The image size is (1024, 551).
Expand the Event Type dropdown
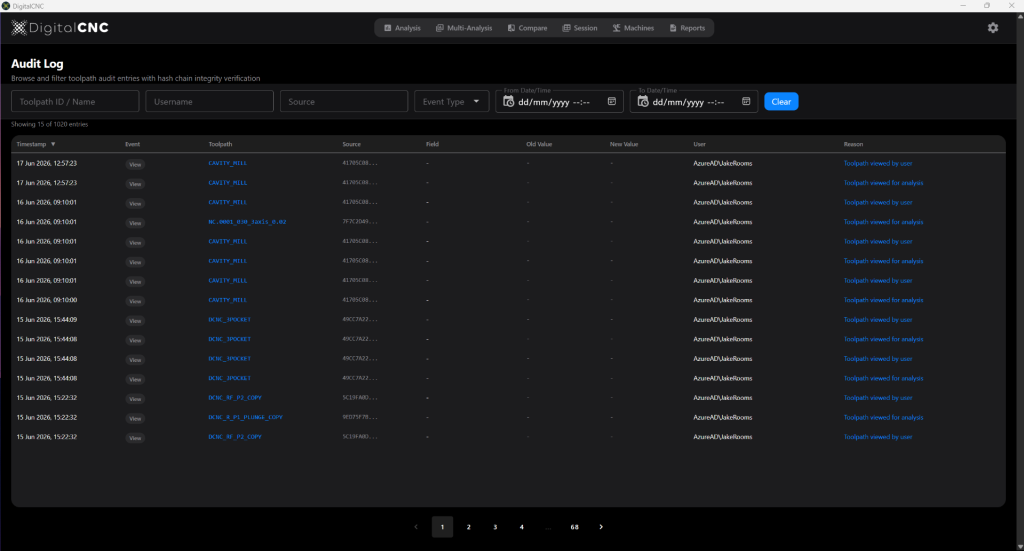[x=451, y=101]
